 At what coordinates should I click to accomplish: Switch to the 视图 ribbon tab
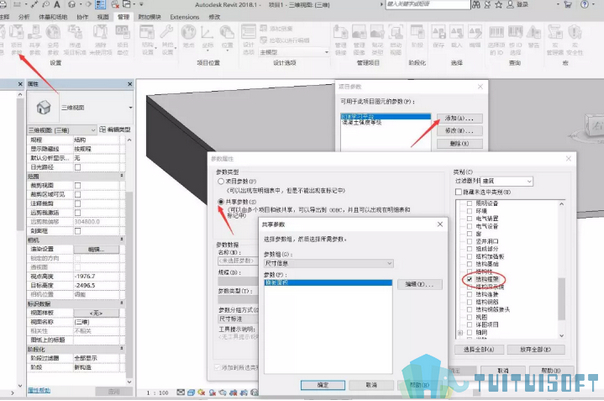tap(103, 17)
